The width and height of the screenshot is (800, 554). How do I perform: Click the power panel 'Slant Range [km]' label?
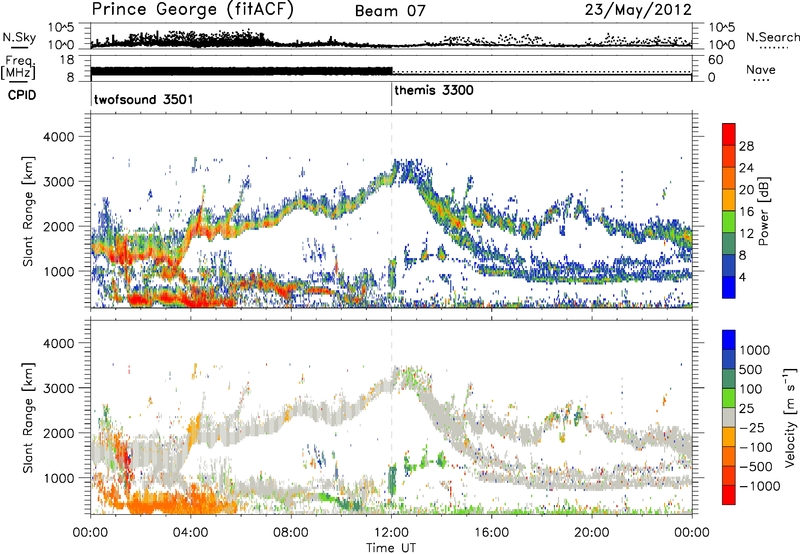[28, 211]
